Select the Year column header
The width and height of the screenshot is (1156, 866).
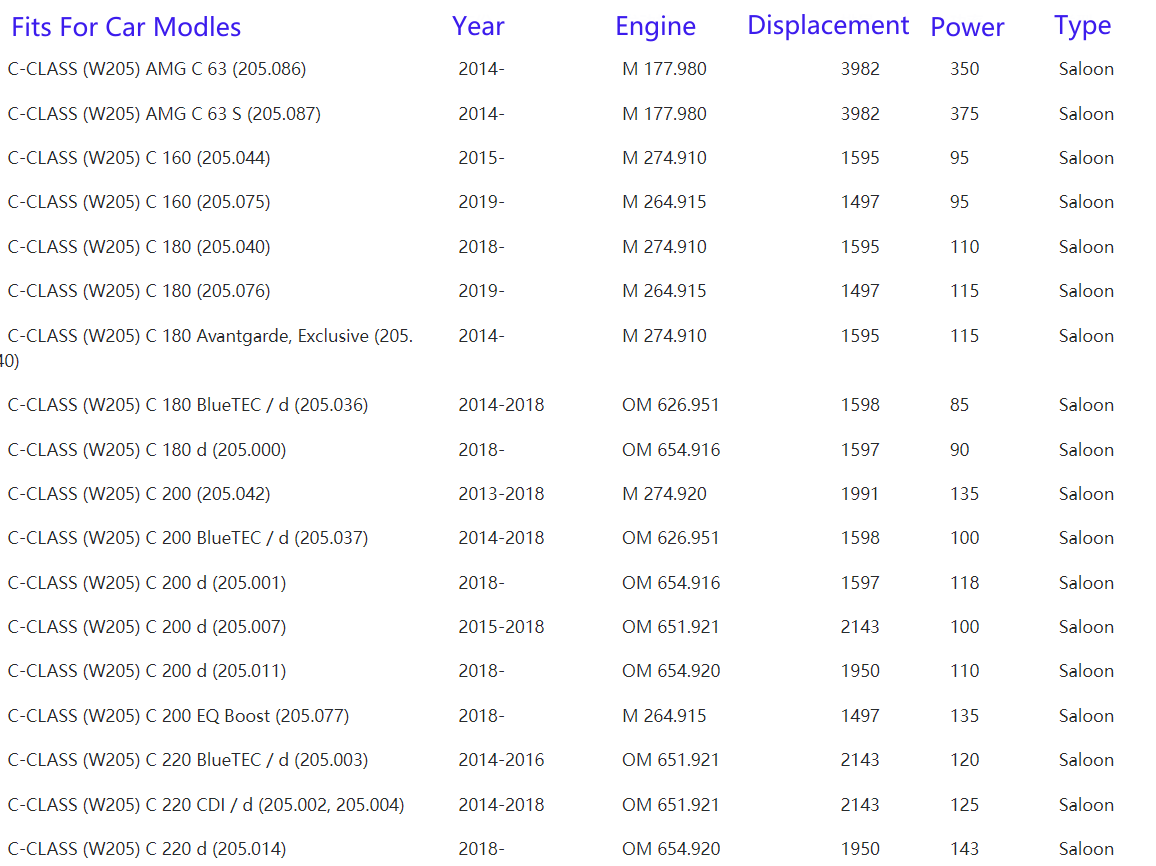tap(478, 27)
